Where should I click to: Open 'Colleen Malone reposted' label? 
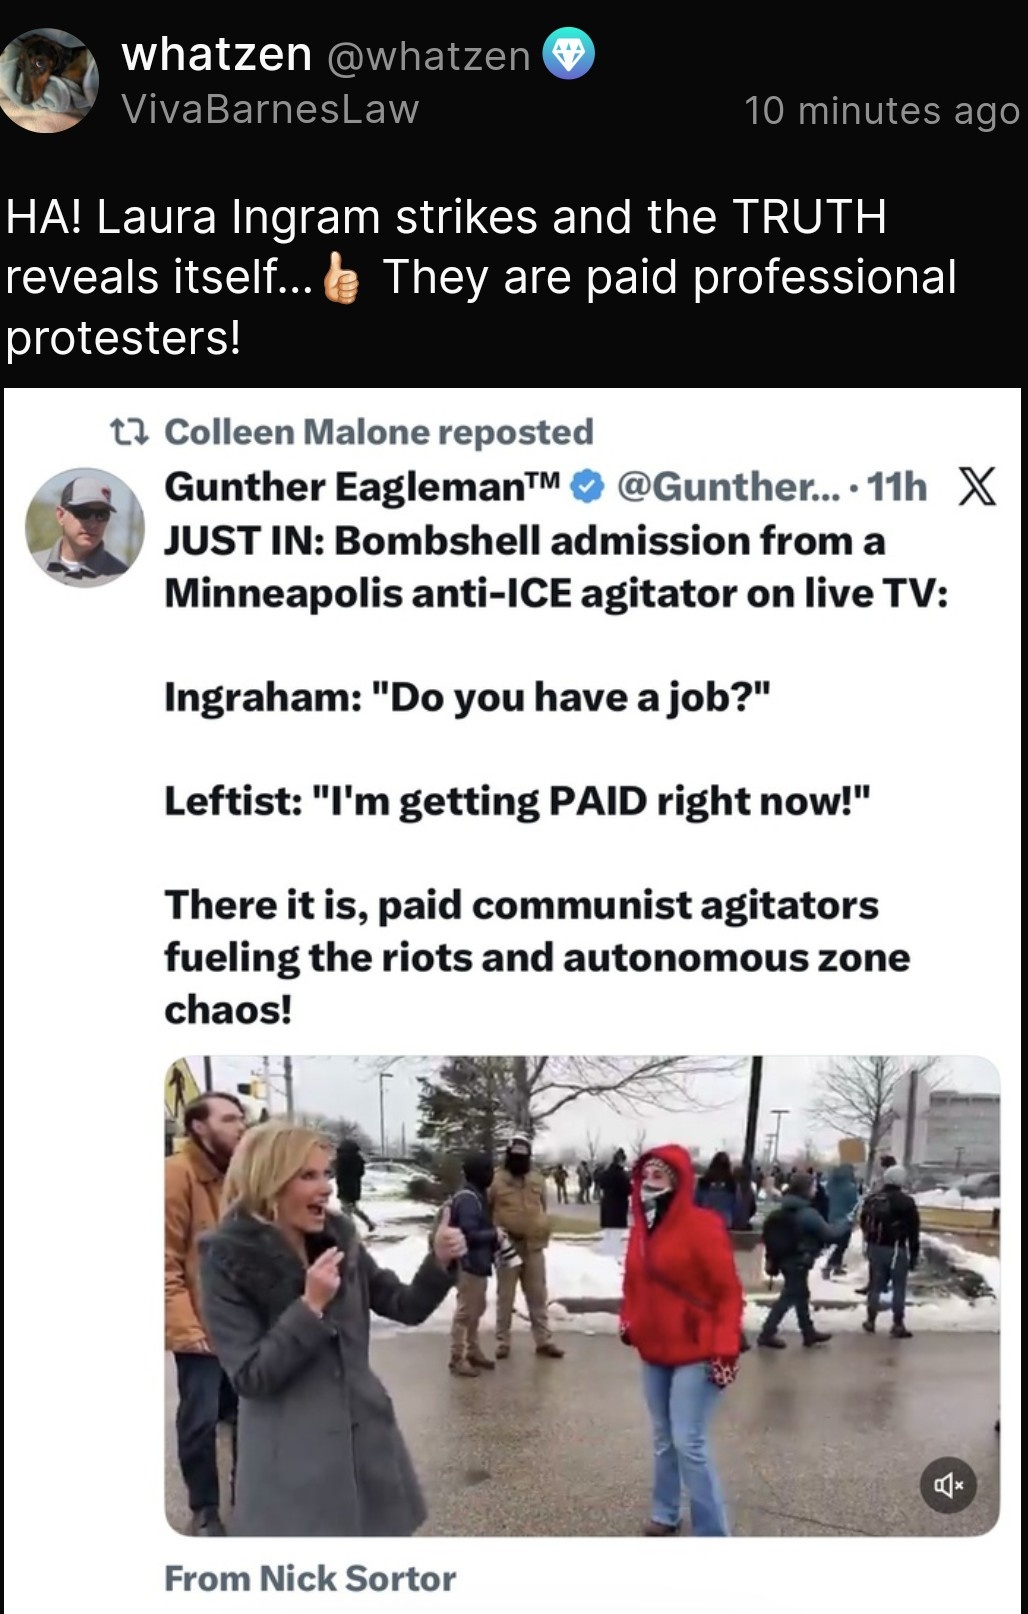click(379, 432)
